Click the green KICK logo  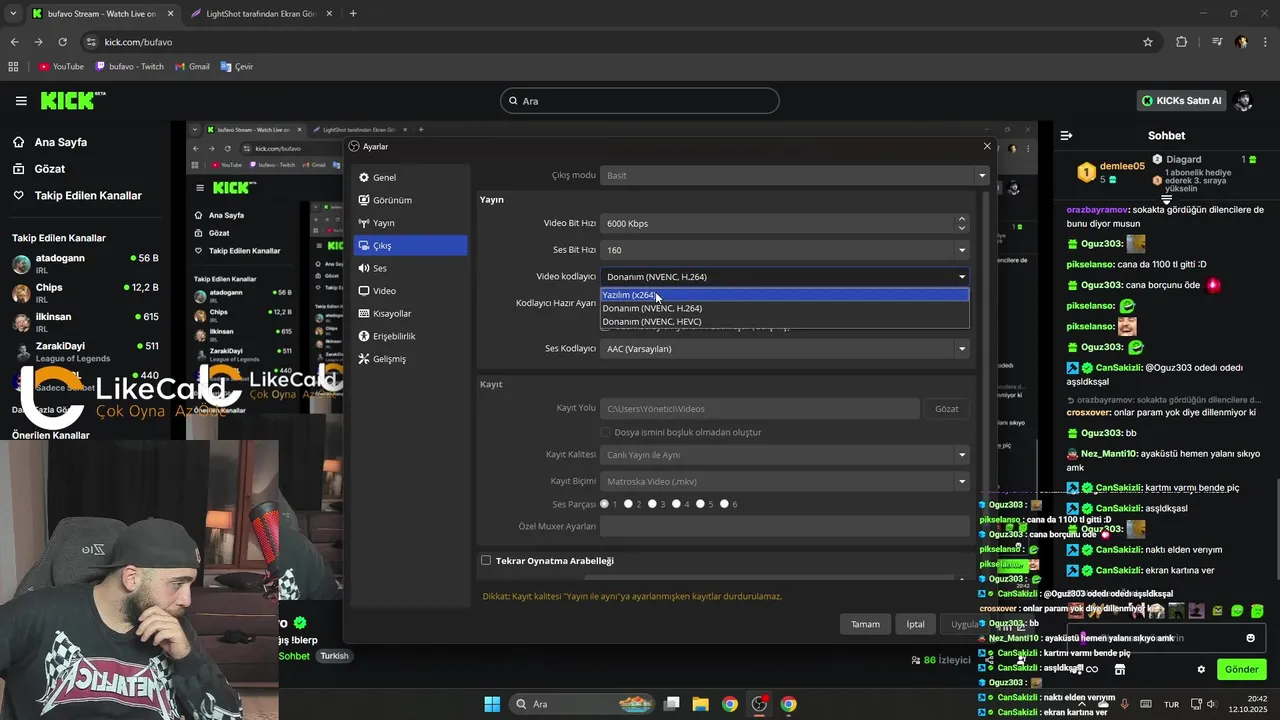[x=73, y=101]
